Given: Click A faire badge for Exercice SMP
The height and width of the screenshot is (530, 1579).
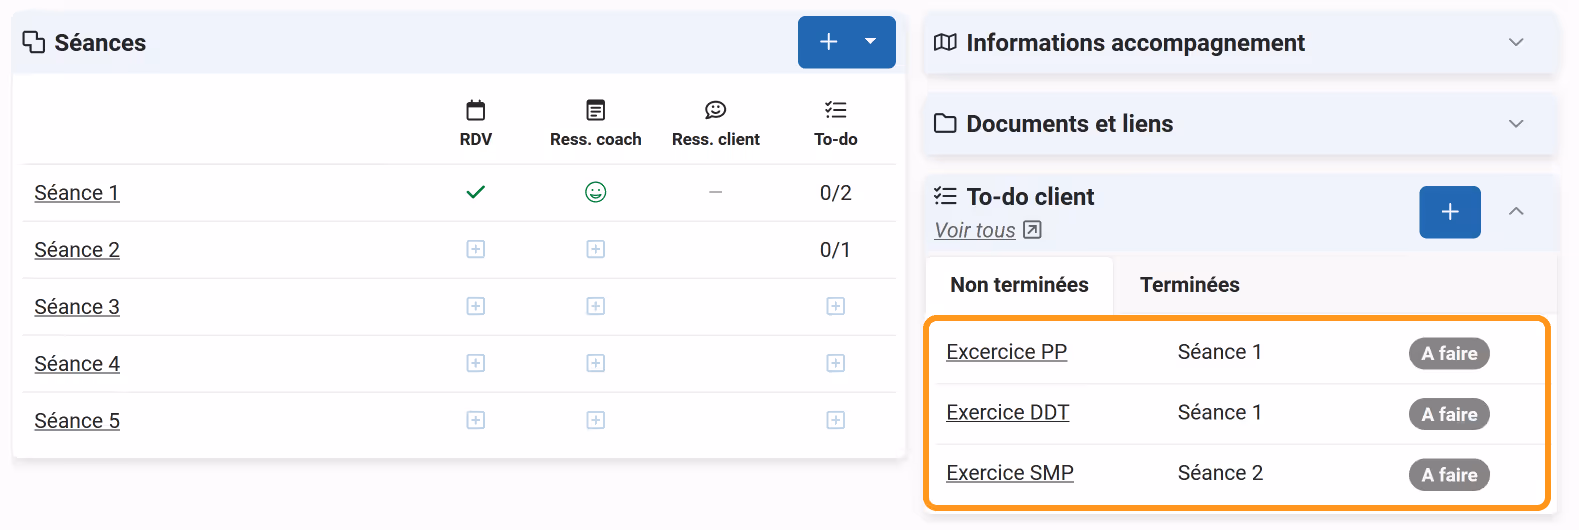Looking at the screenshot, I should tap(1449, 475).
